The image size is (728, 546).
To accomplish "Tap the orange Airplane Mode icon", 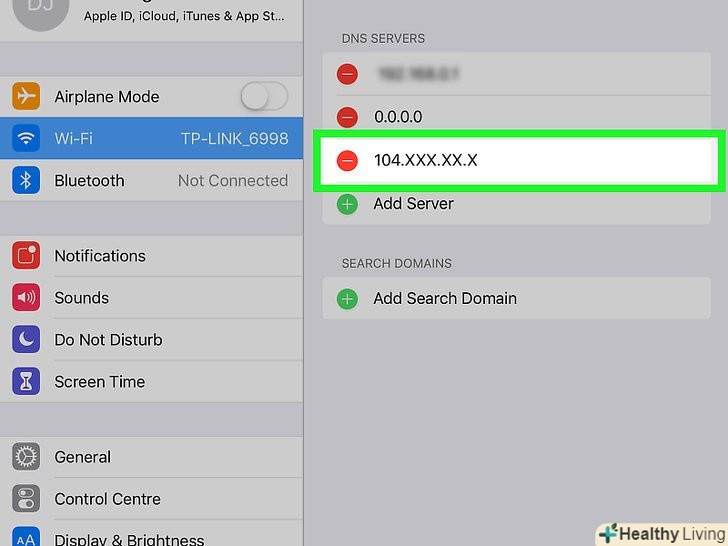I will pyautogui.click(x=25, y=97).
